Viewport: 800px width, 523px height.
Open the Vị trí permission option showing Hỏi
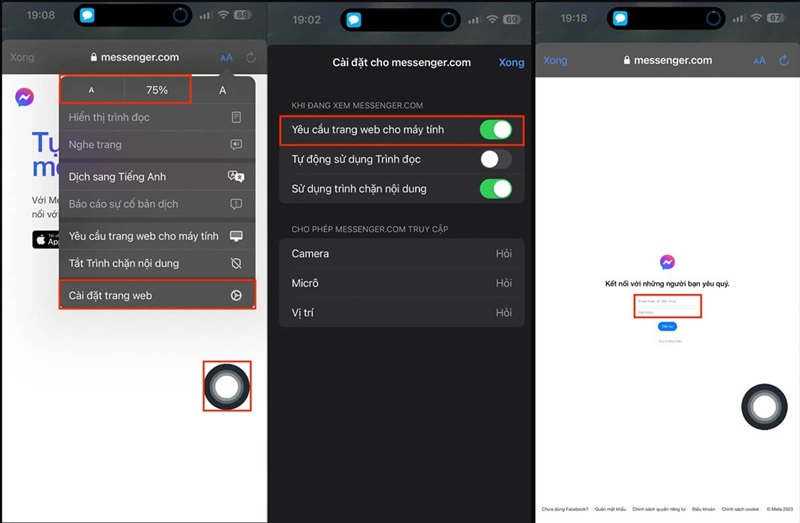point(402,313)
